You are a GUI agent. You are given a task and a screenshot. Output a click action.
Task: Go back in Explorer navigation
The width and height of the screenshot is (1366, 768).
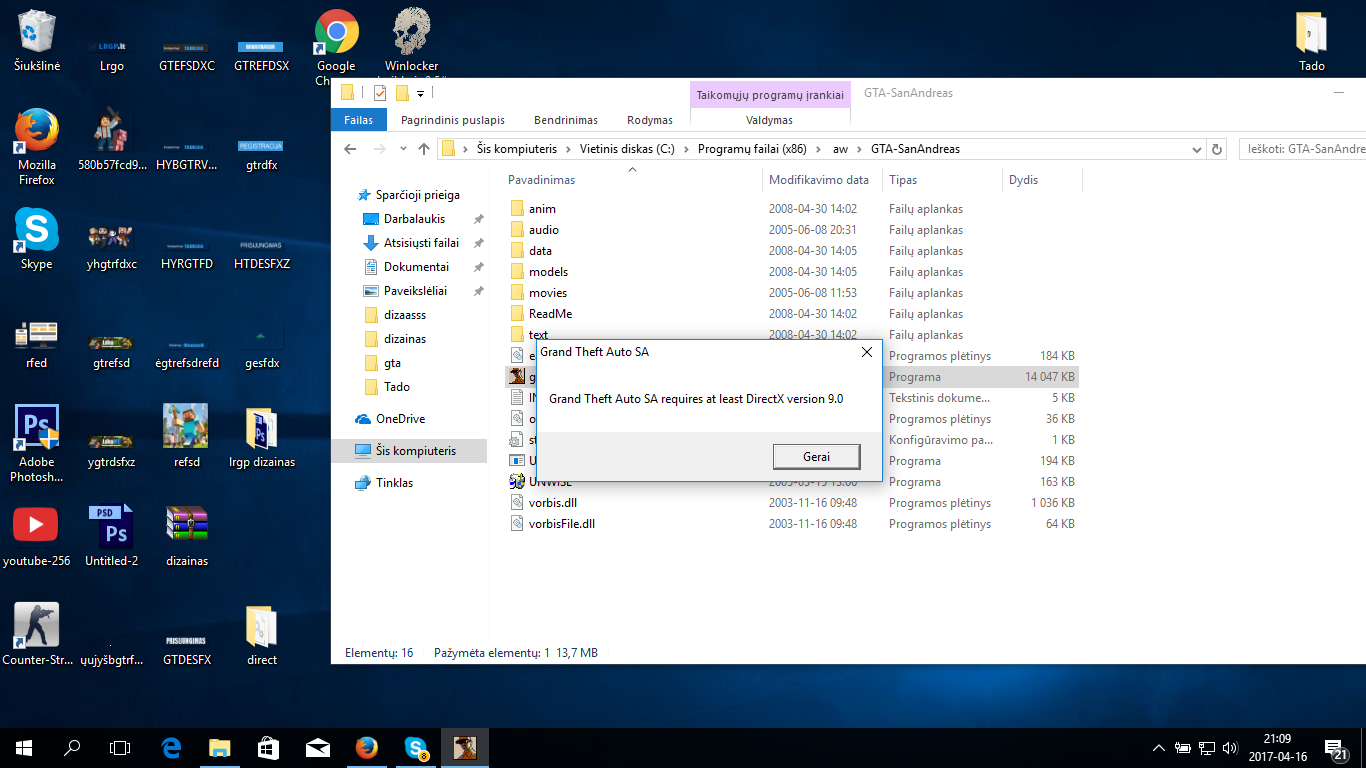pyautogui.click(x=350, y=149)
